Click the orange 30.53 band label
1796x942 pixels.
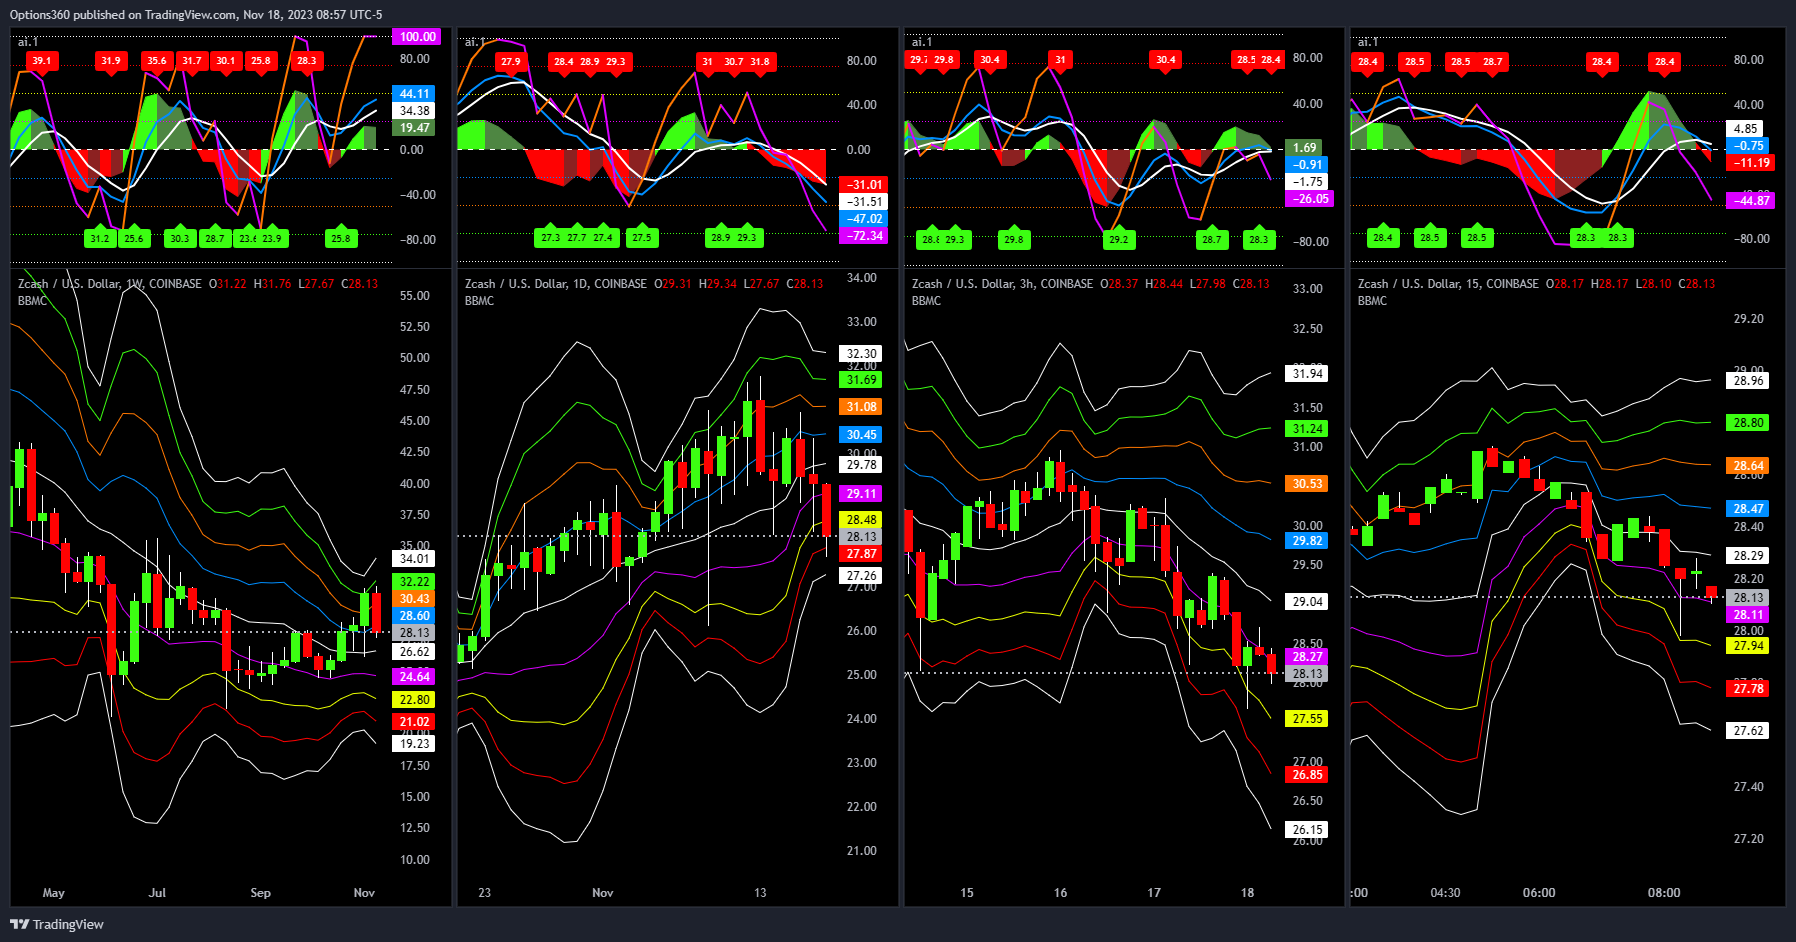click(x=1307, y=484)
